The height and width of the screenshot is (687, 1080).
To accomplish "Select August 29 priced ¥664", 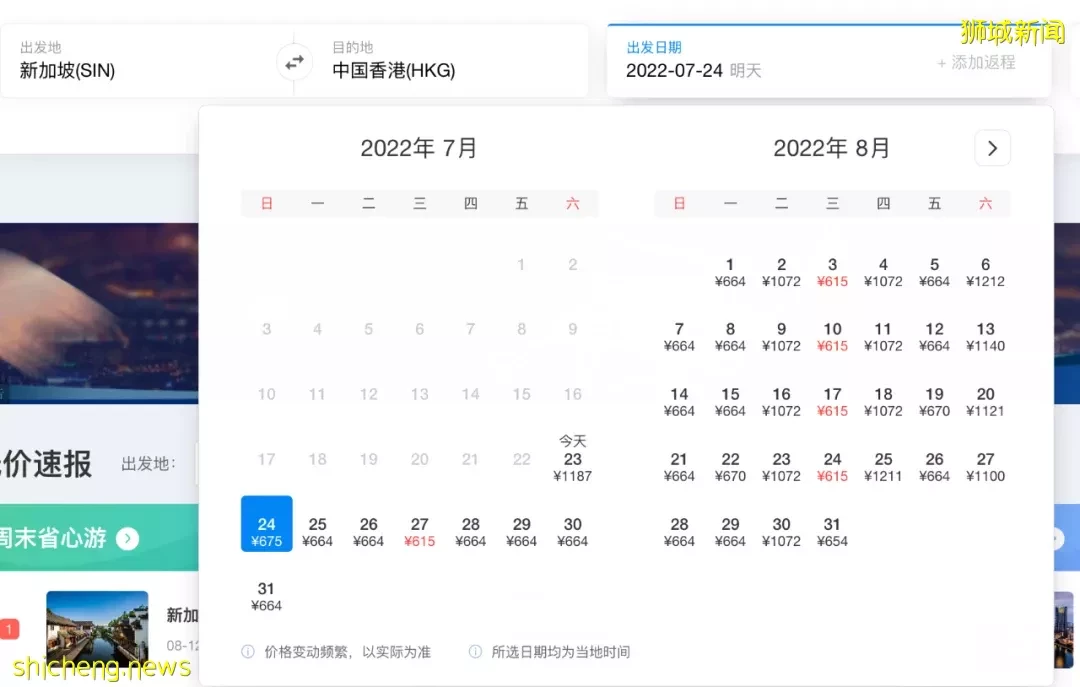I will click(x=730, y=532).
